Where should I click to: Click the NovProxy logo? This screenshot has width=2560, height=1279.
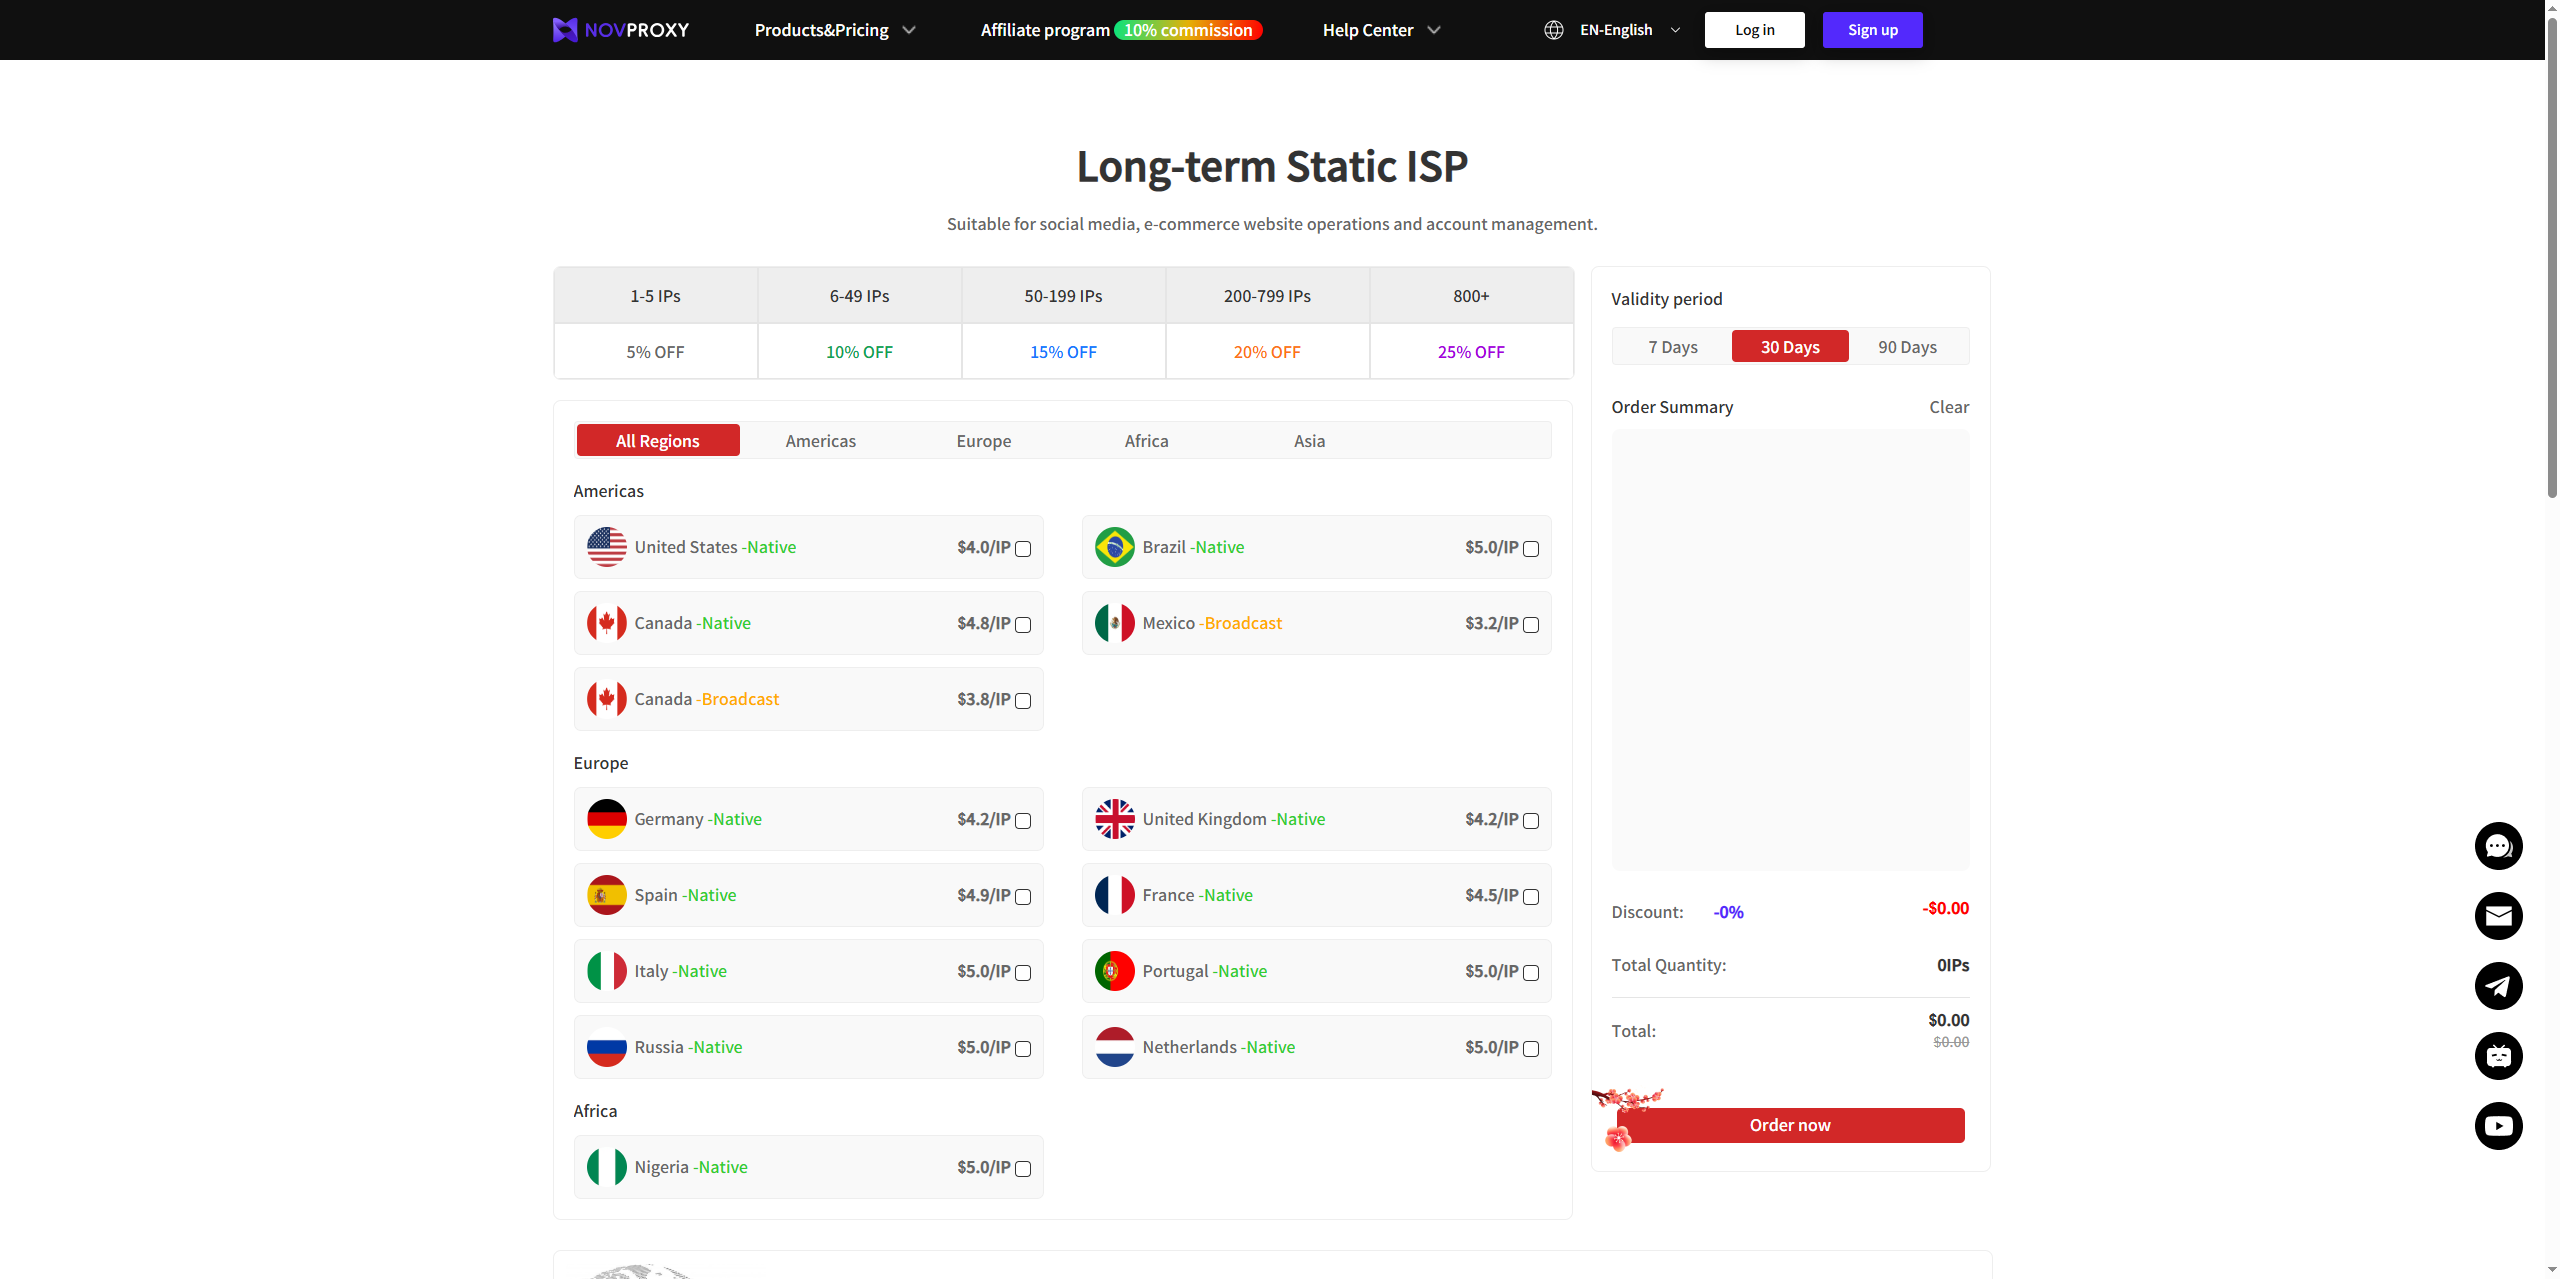pyautogui.click(x=620, y=30)
